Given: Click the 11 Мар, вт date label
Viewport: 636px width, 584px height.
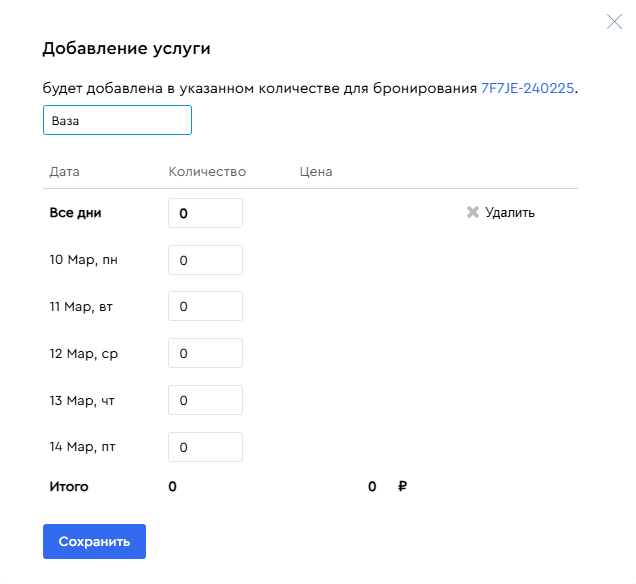Looking at the screenshot, I should [81, 307].
